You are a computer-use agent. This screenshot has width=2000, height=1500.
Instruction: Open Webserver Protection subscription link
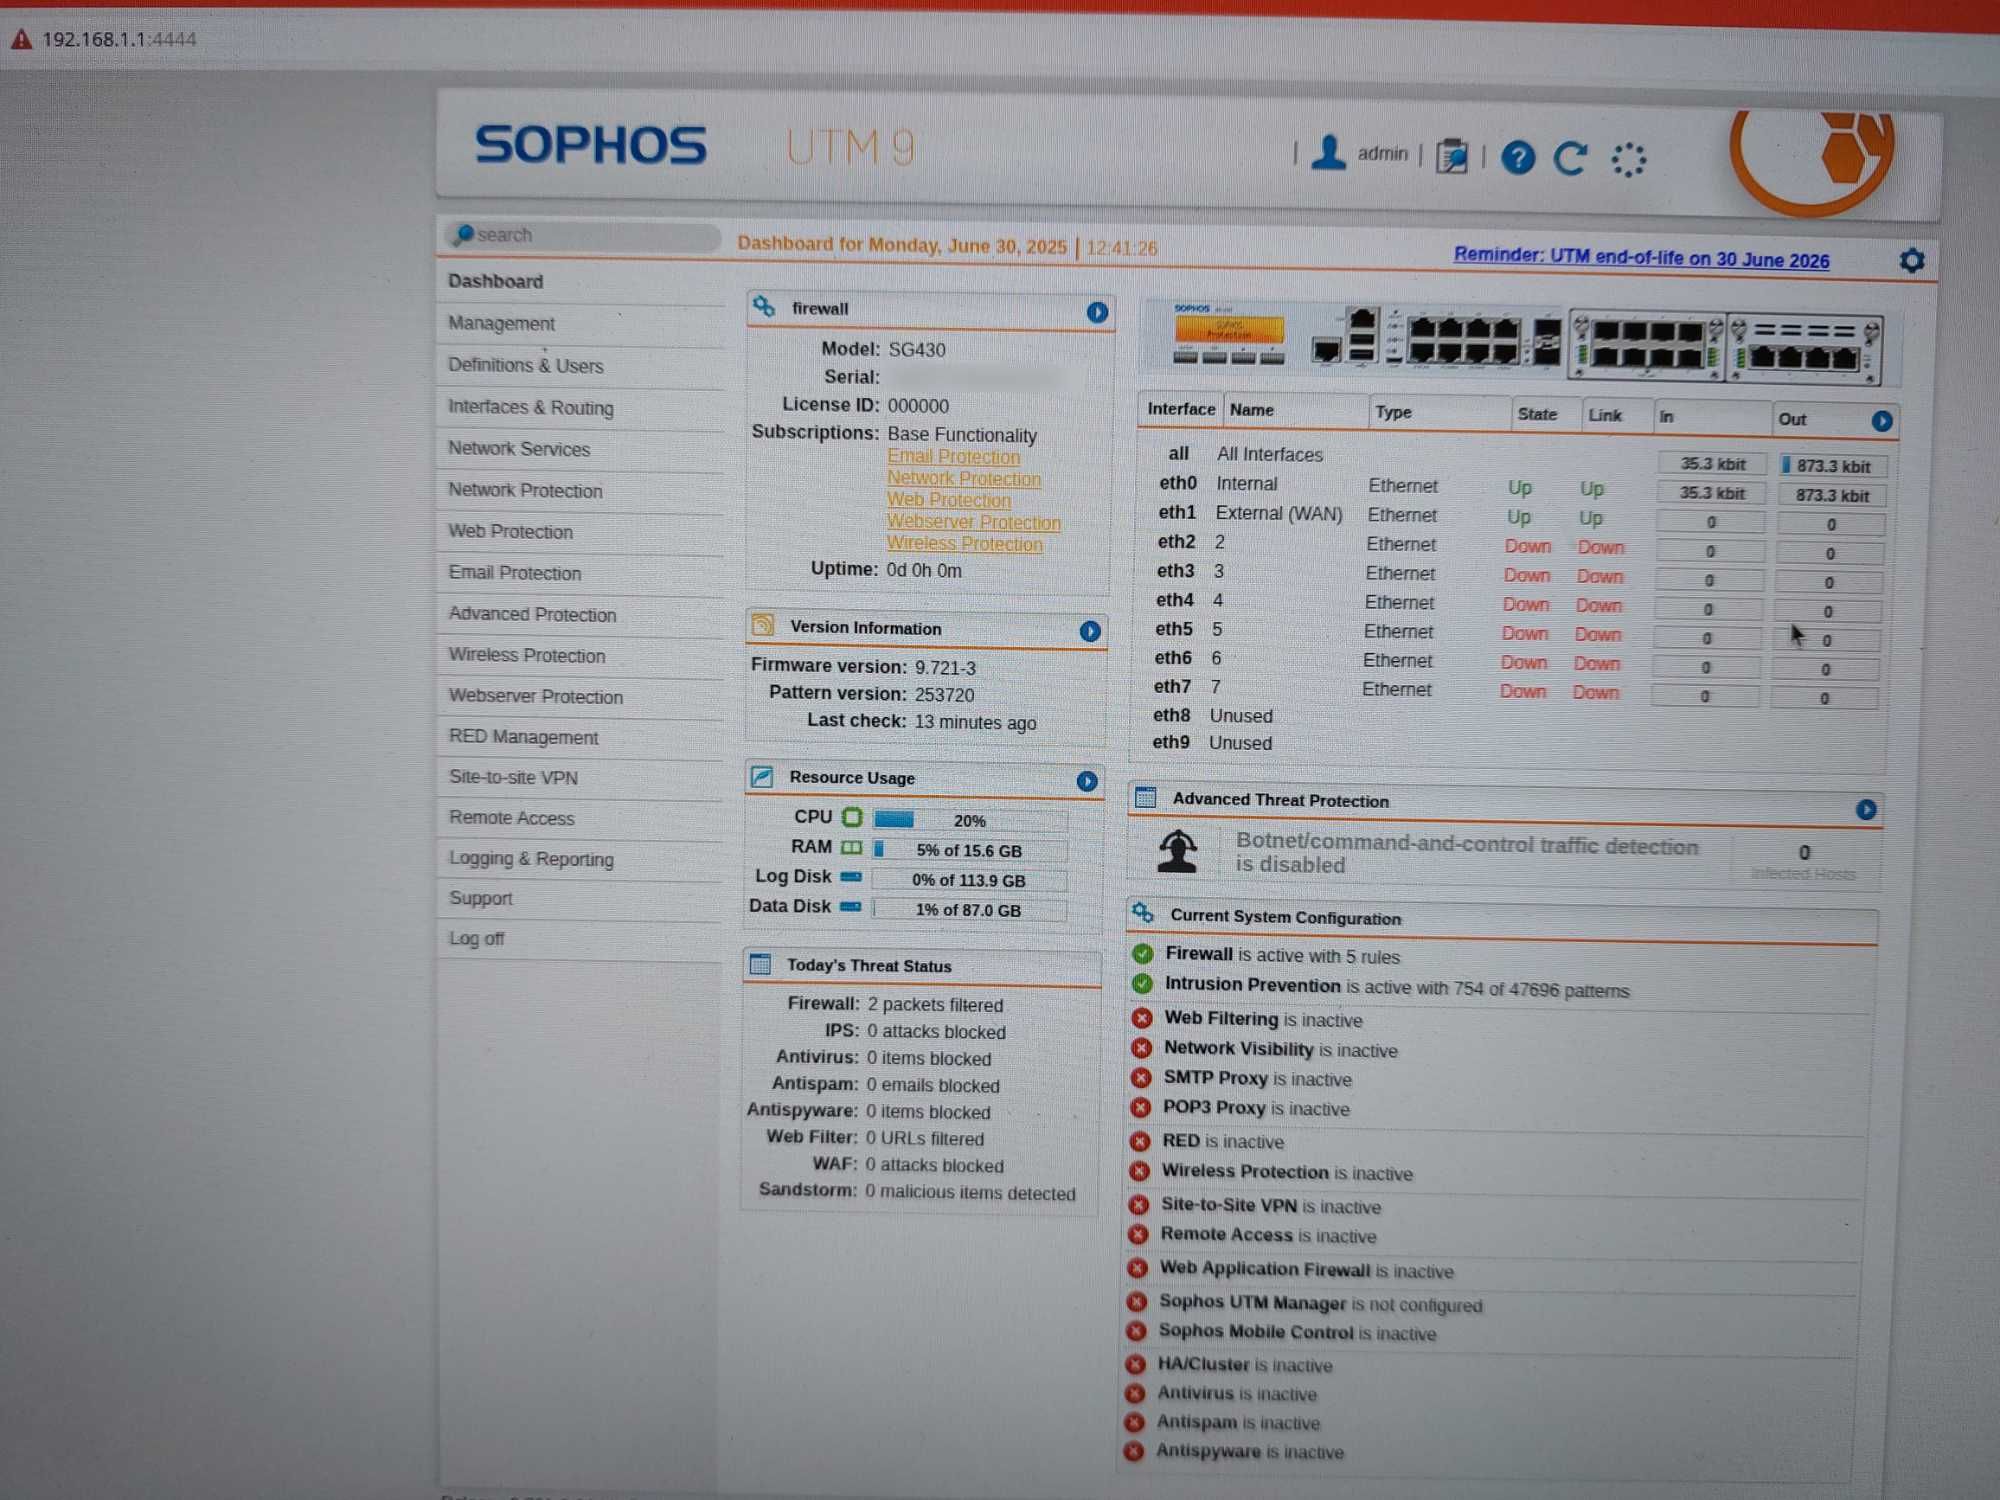coord(973,522)
